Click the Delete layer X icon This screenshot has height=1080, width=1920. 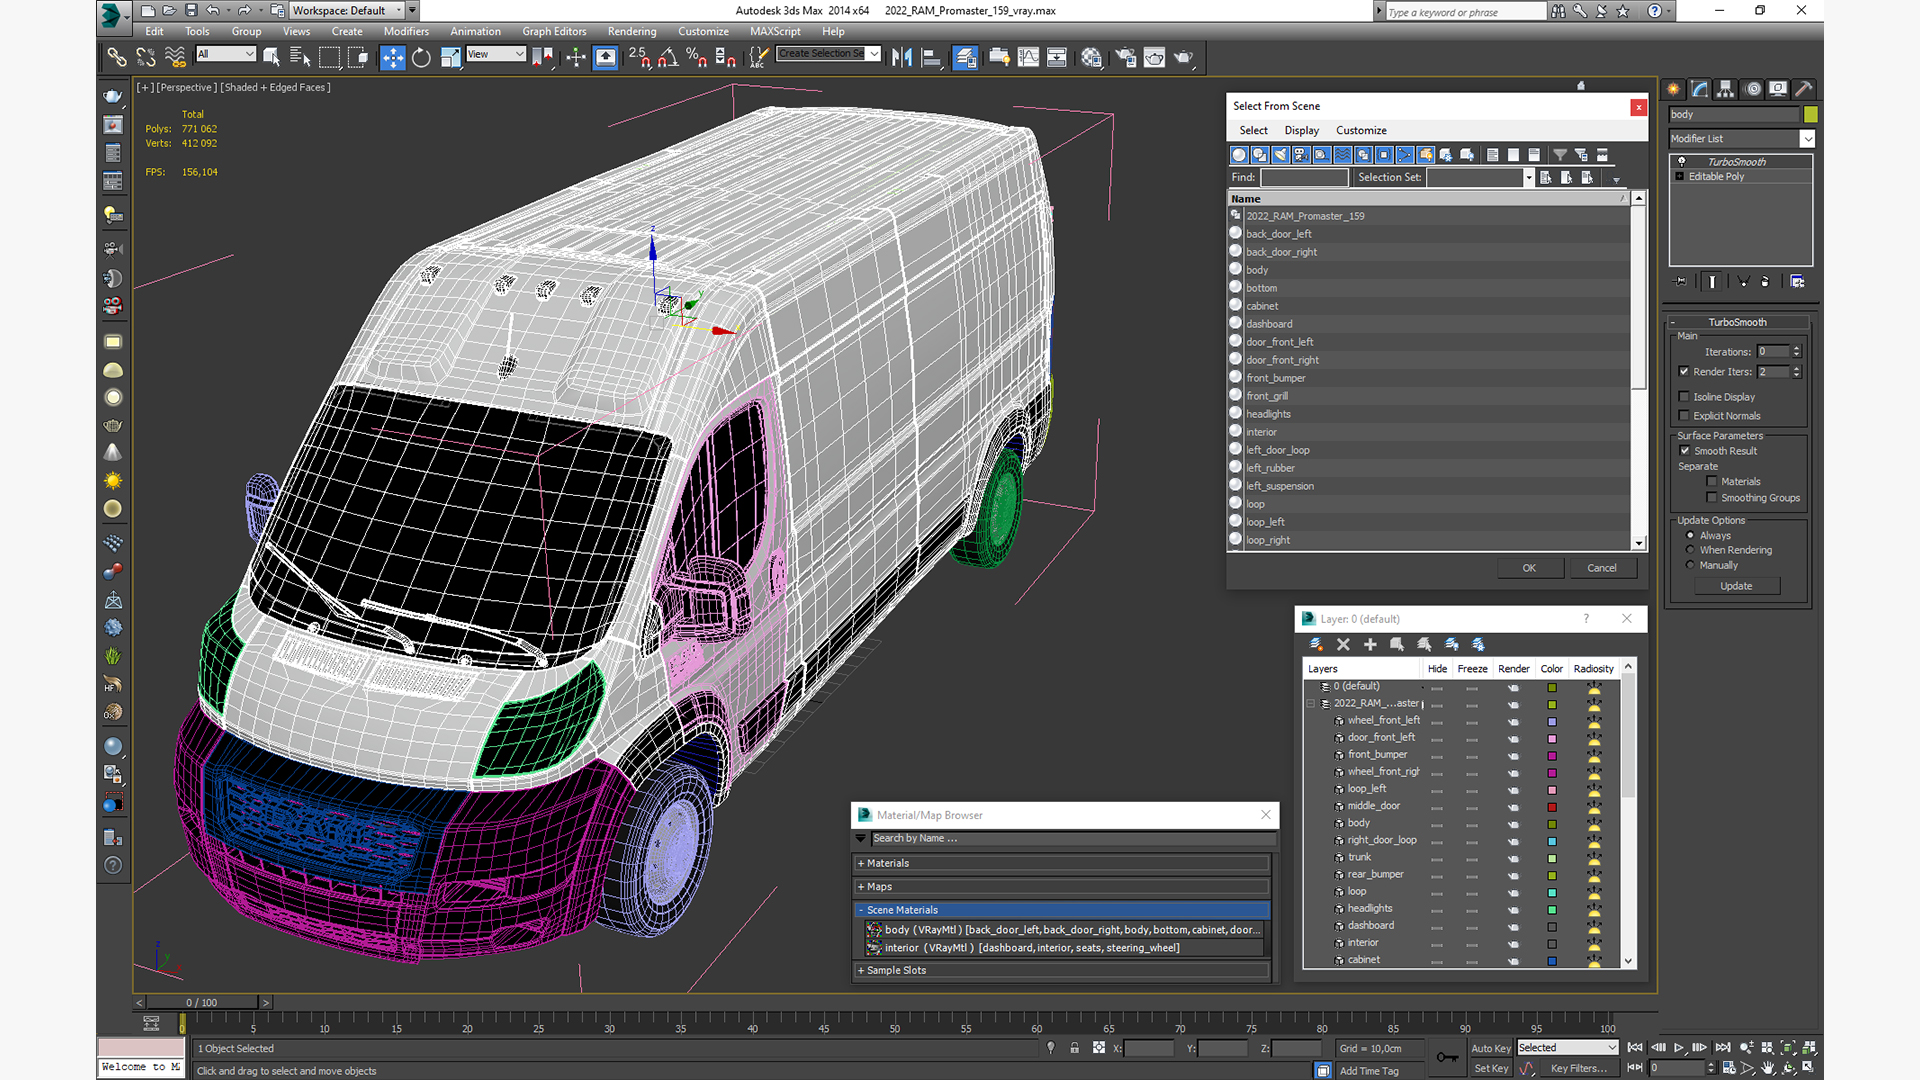pos(1343,645)
